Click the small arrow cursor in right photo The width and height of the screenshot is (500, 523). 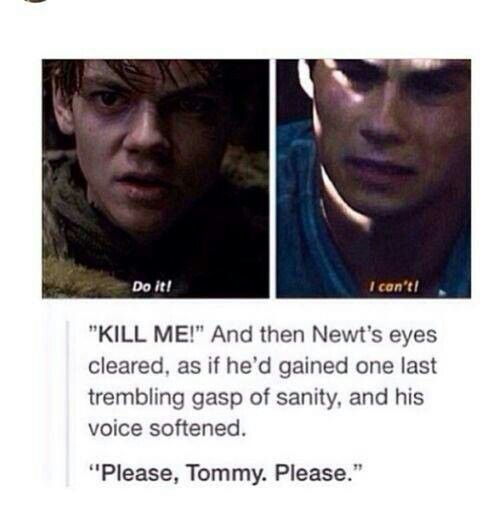point(443,293)
